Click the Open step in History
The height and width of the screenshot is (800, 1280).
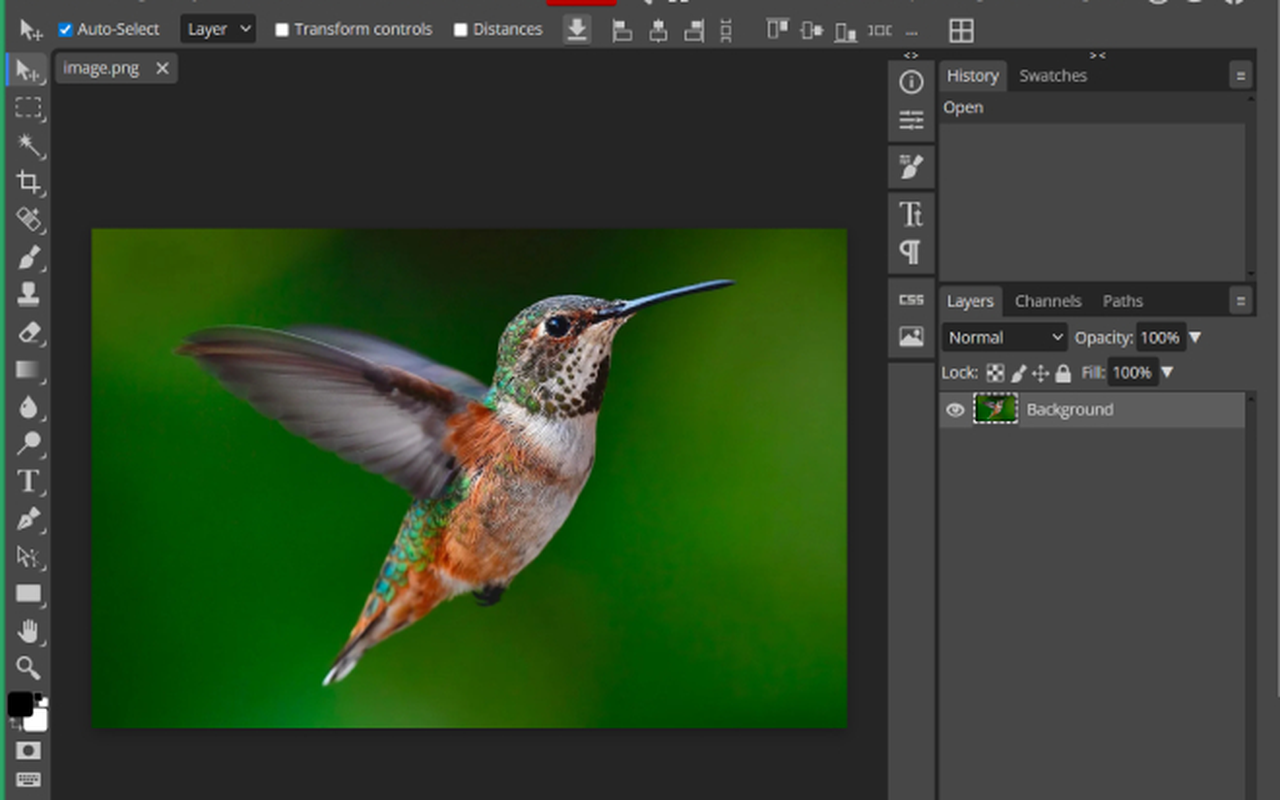point(1092,108)
